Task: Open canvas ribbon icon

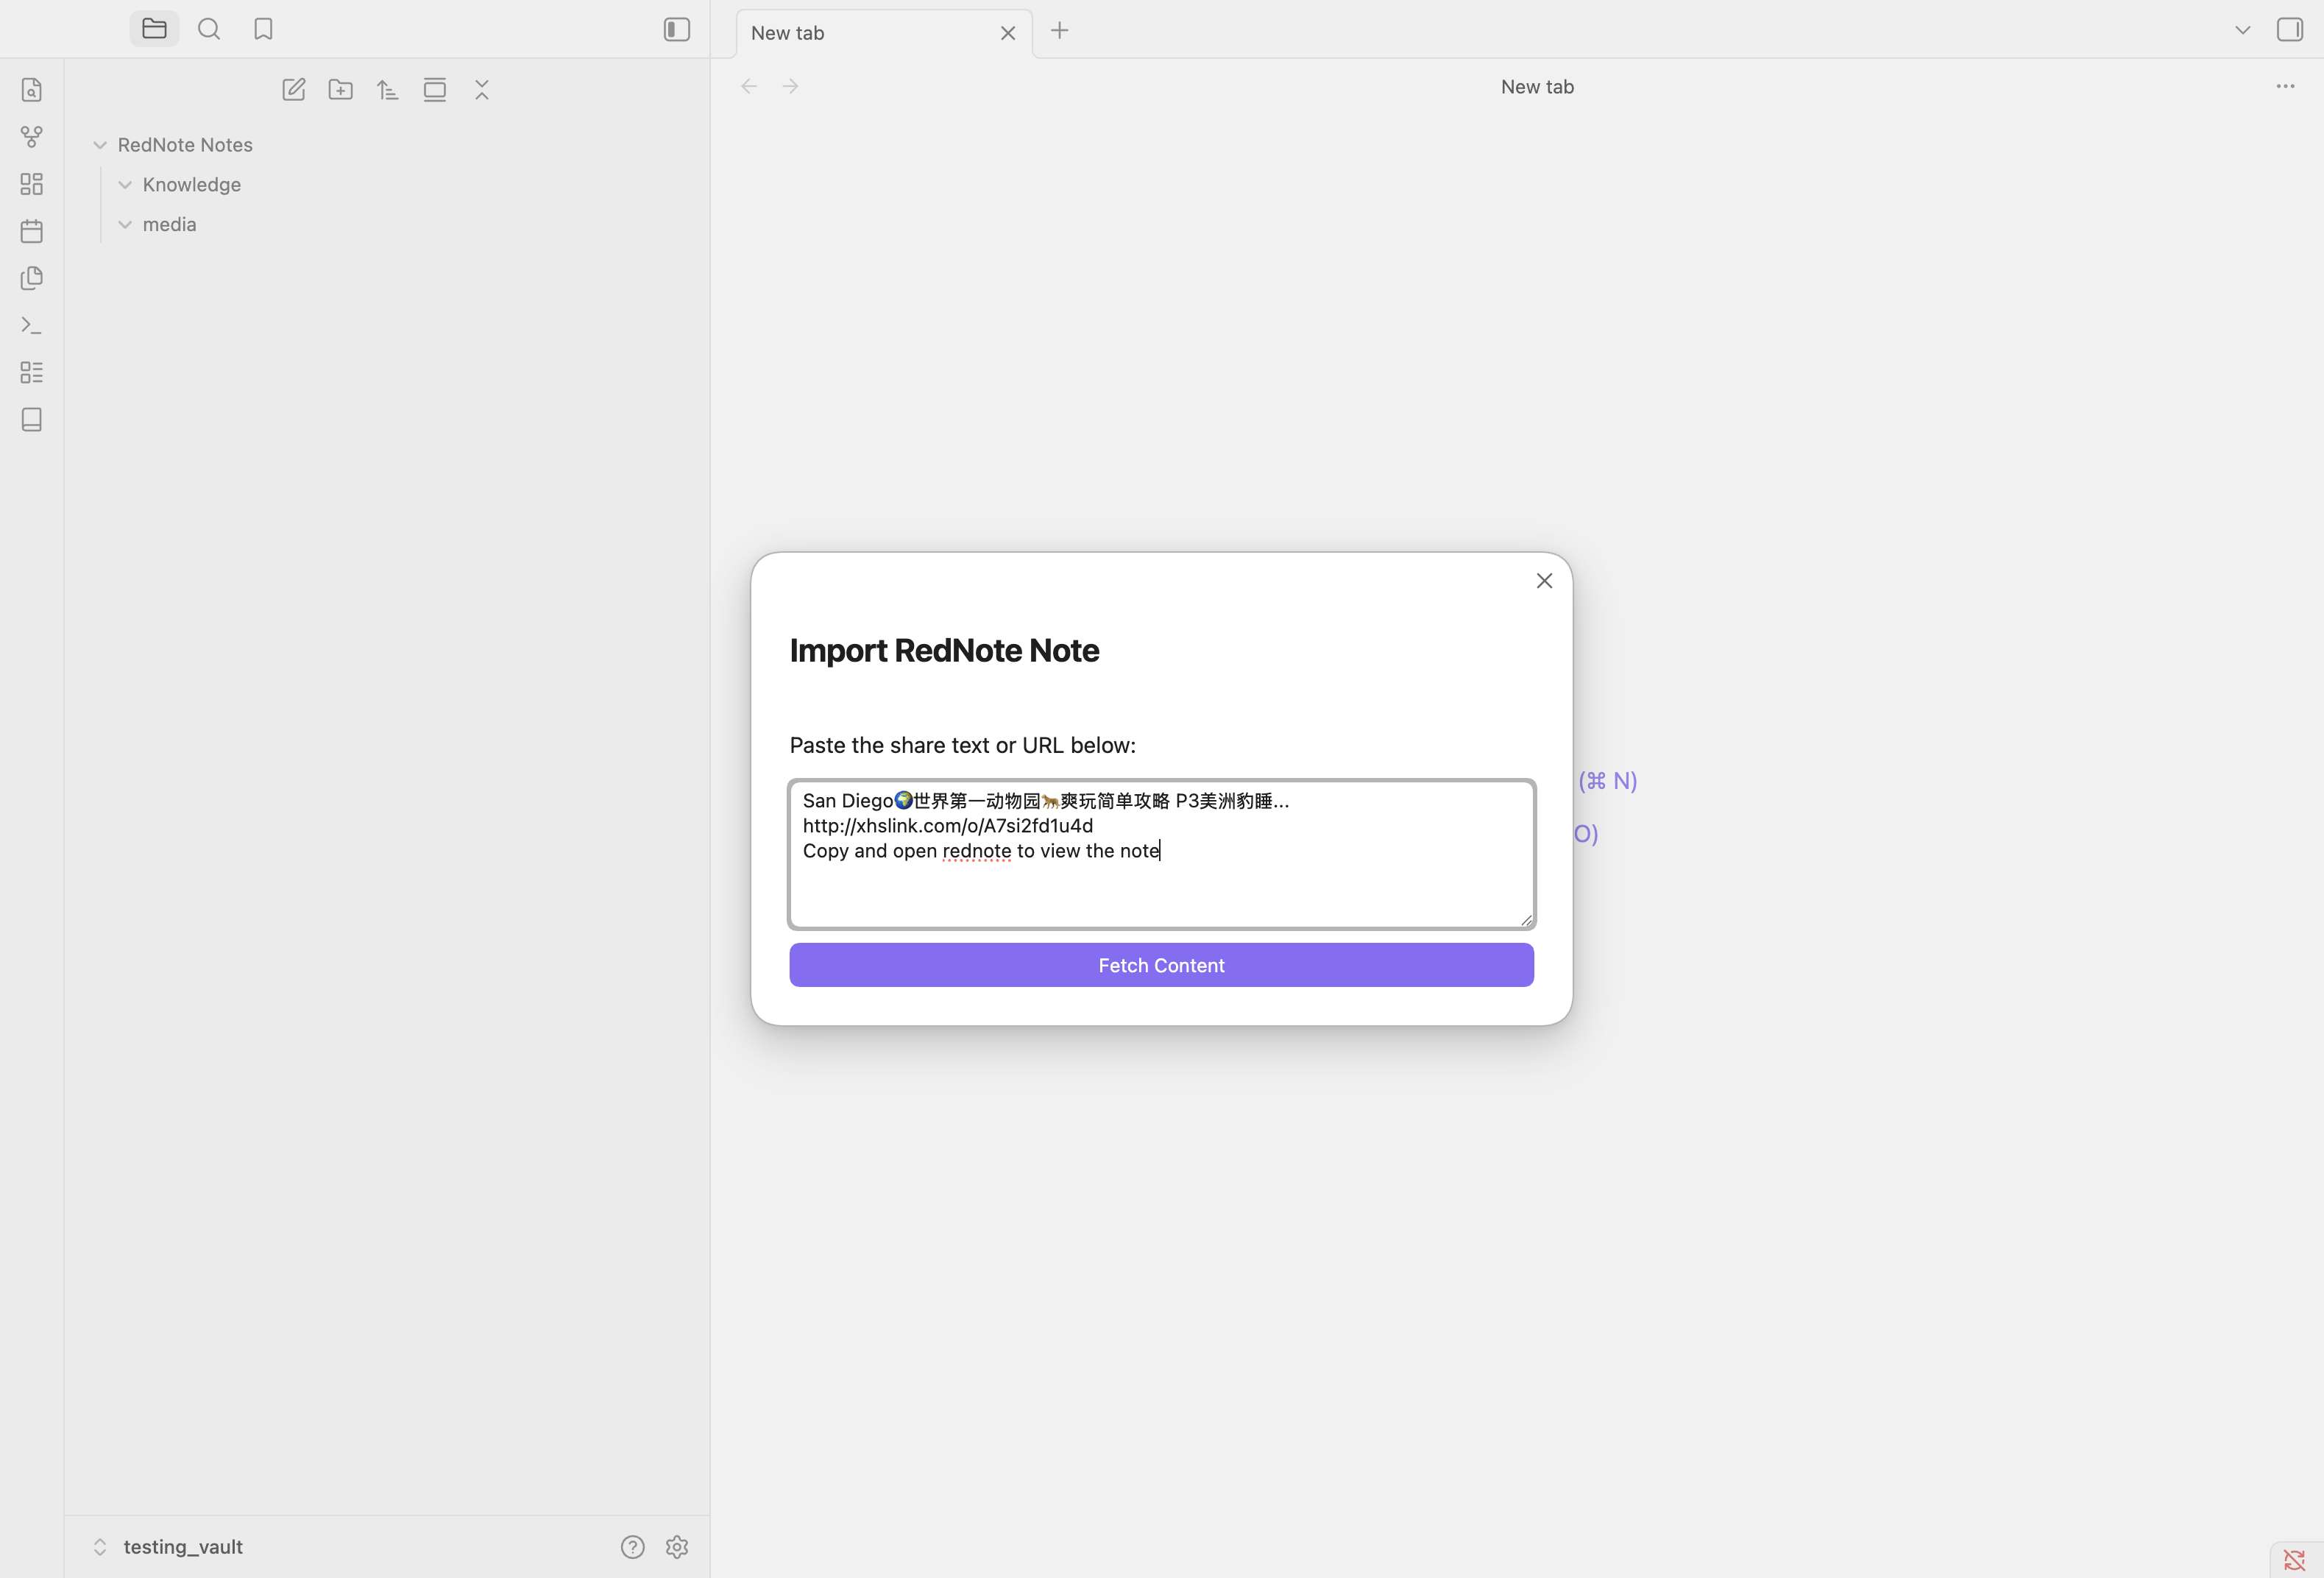Action: tap(32, 184)
